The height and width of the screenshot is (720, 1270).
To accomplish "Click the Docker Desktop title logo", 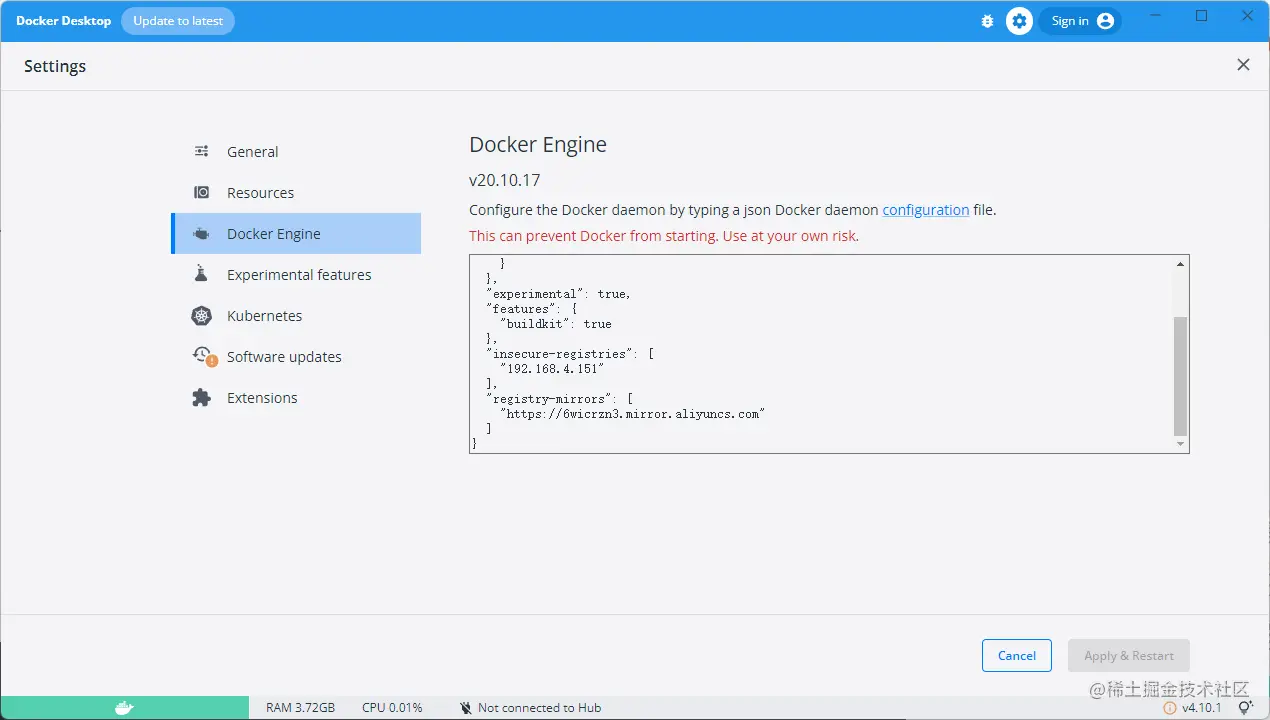I will [63, 21].
